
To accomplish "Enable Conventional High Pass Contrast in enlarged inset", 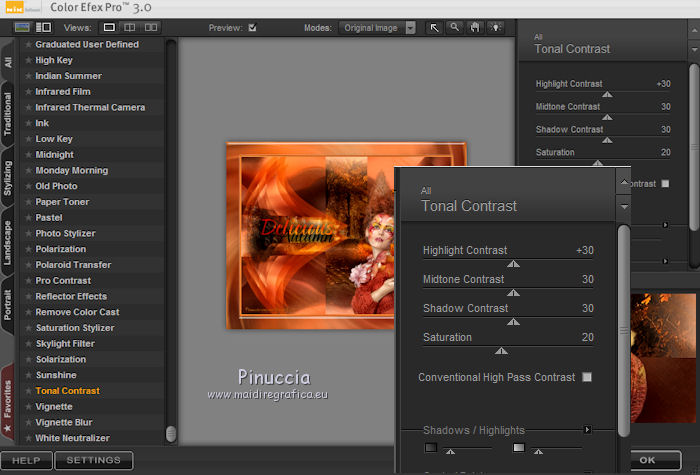I will 587,377.
